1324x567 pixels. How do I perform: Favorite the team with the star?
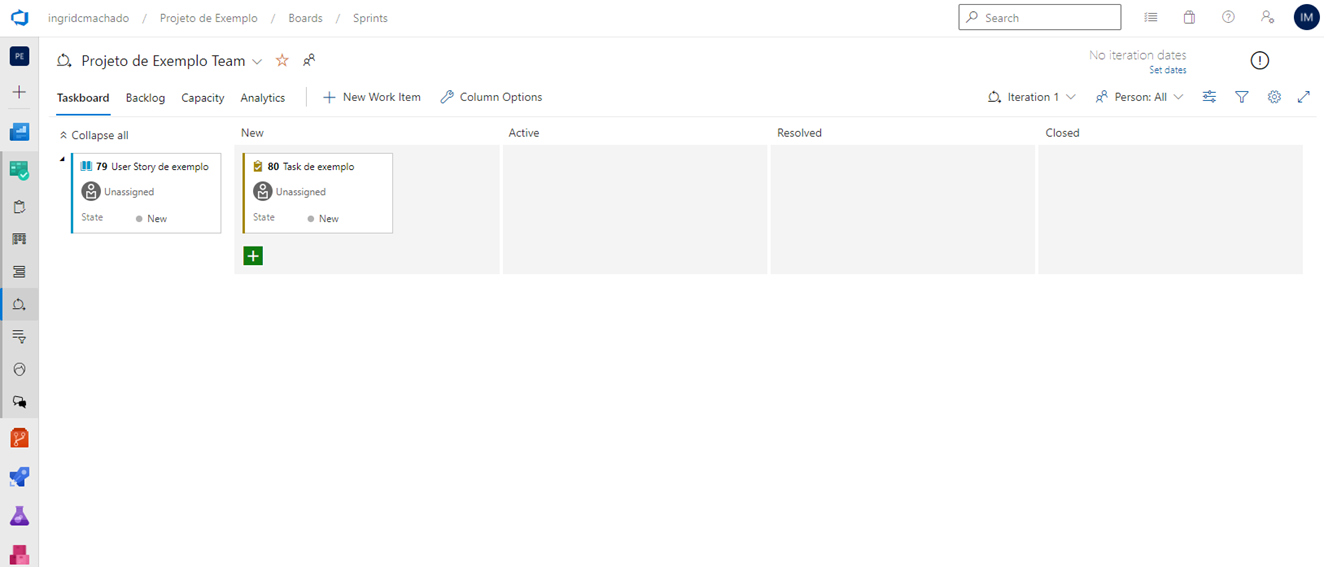[282, 61]
